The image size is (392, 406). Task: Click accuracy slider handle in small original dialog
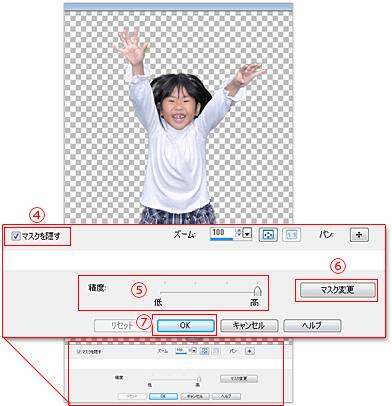(x=199, y=379)
